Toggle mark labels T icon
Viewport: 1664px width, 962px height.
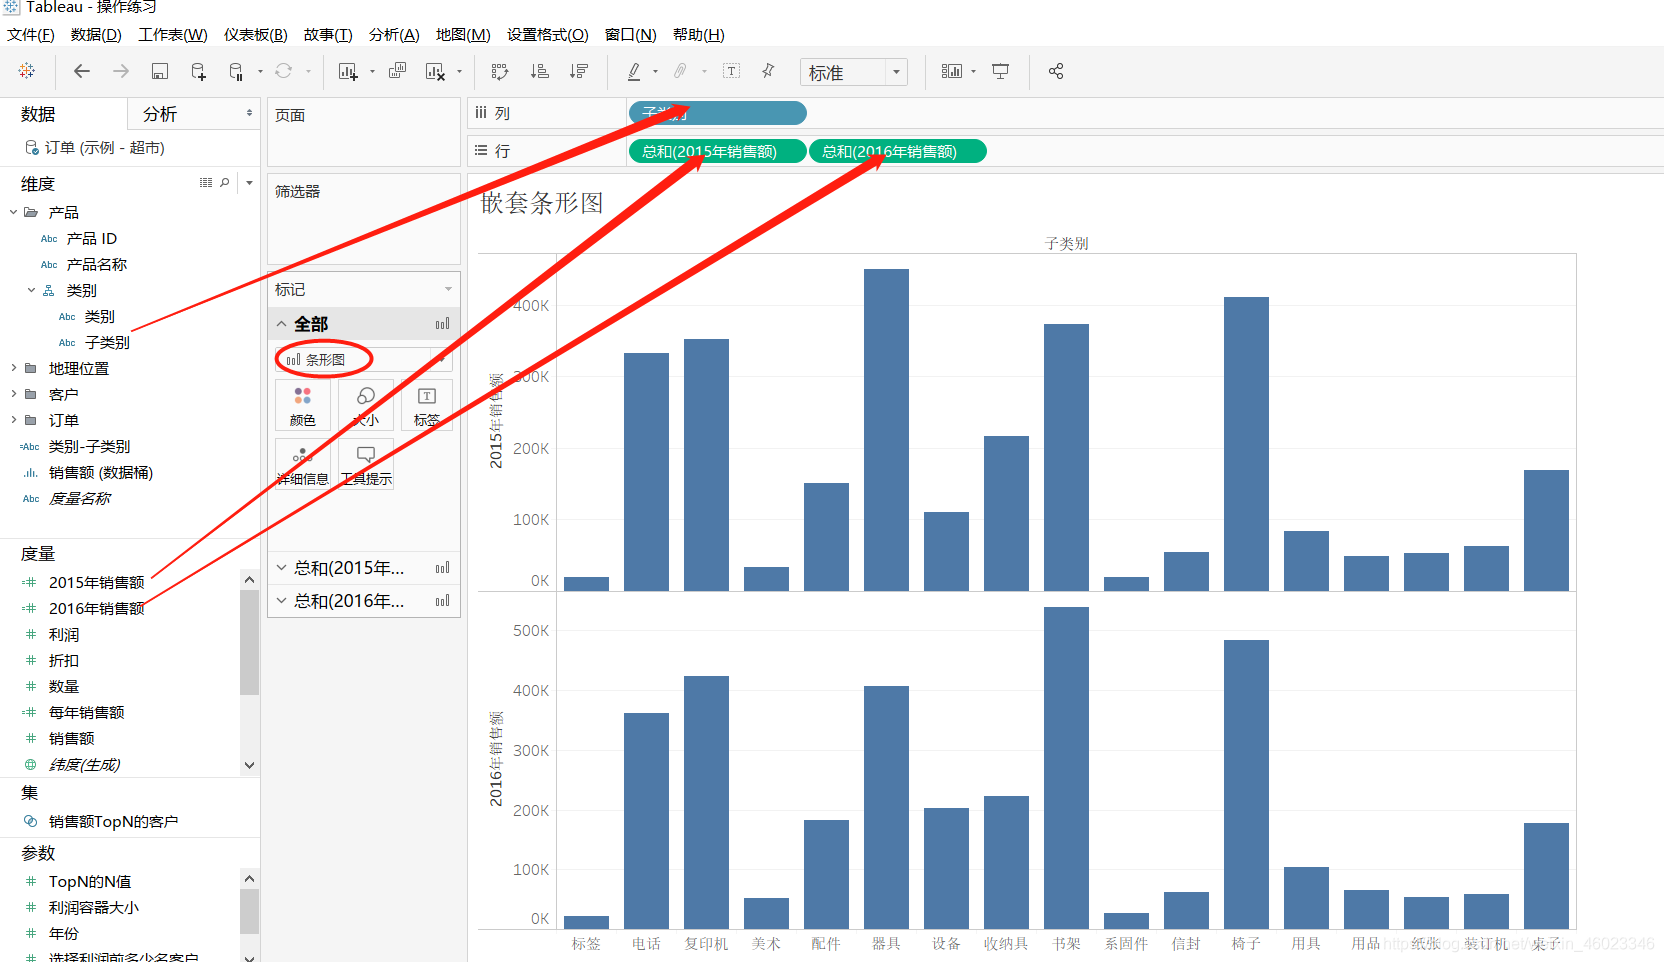coord(732,71)
